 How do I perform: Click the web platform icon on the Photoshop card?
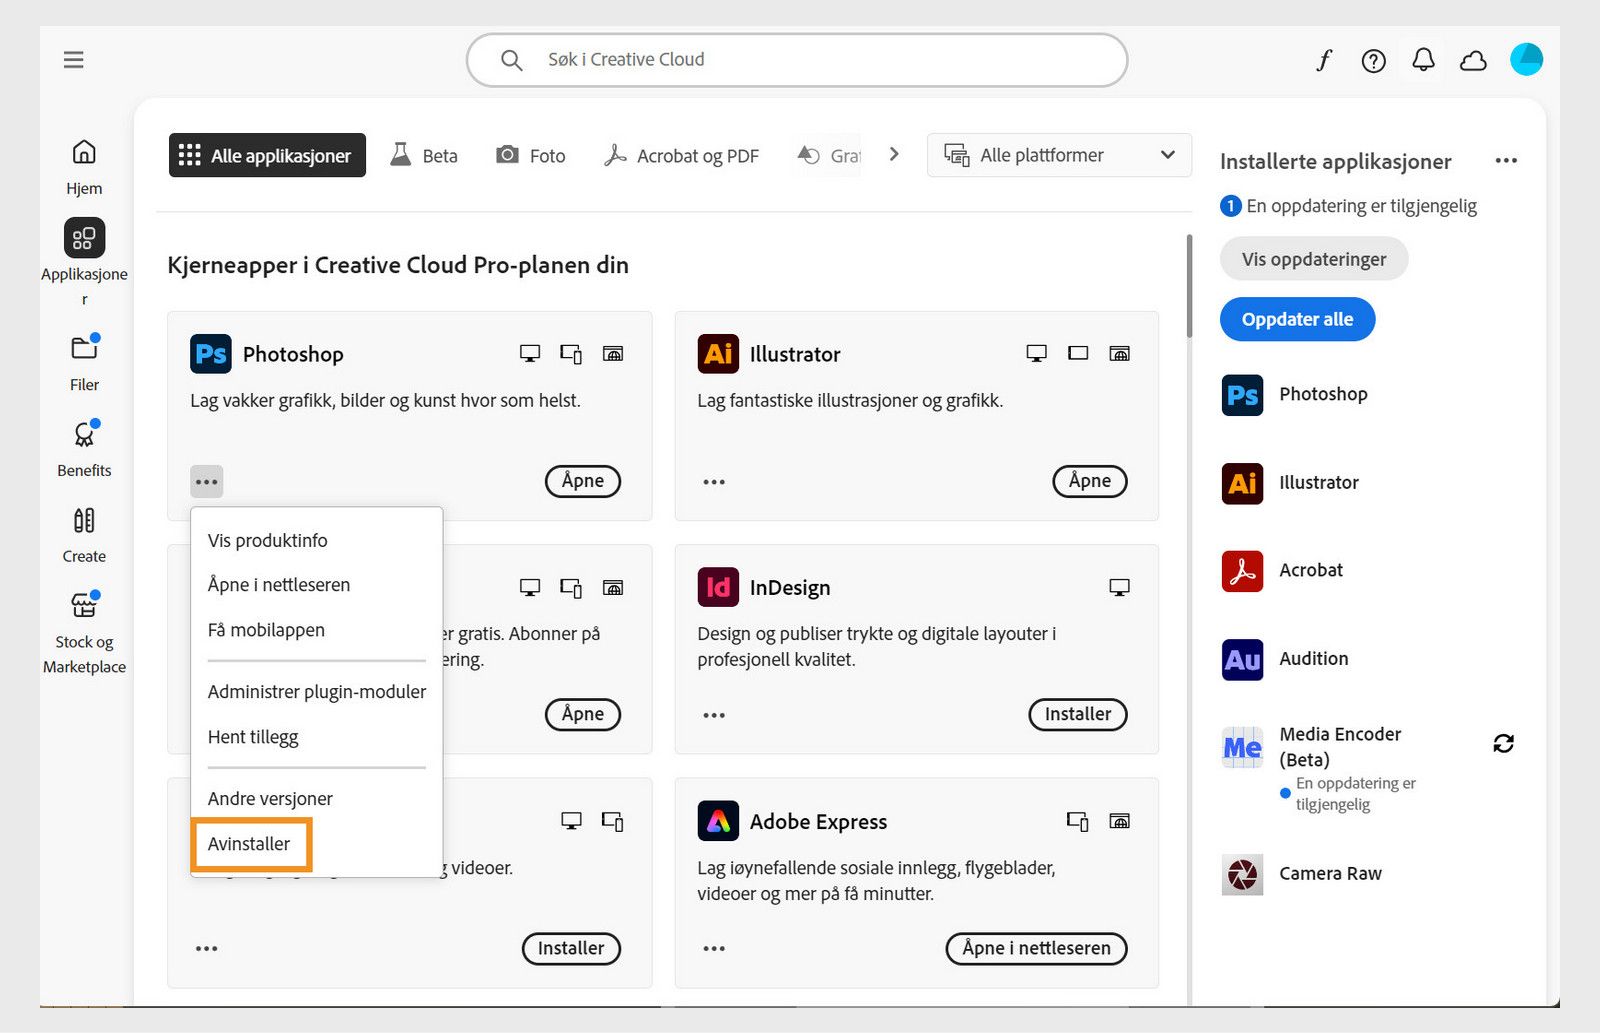pyautogui.click(x=615, y=353)
